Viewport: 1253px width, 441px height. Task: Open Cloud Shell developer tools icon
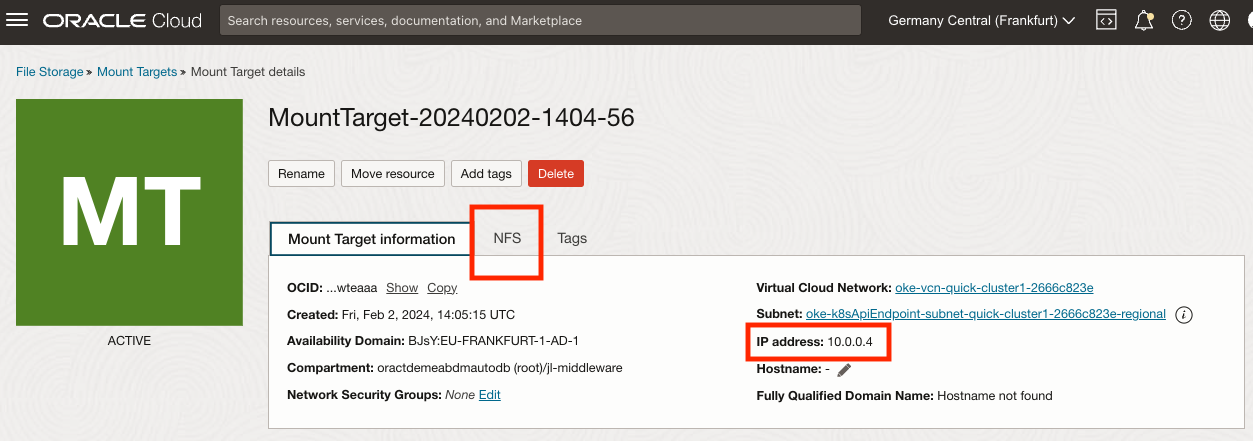pos(1106,20)
